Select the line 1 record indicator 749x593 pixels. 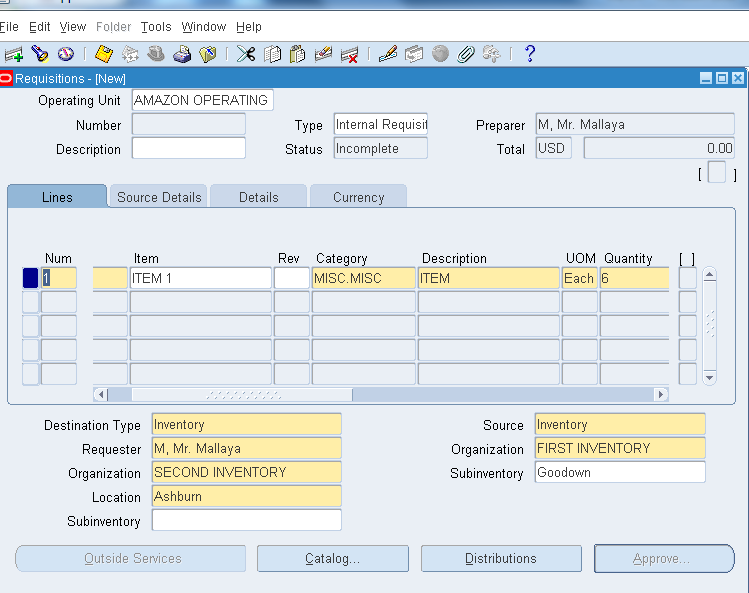pos(30,278)
